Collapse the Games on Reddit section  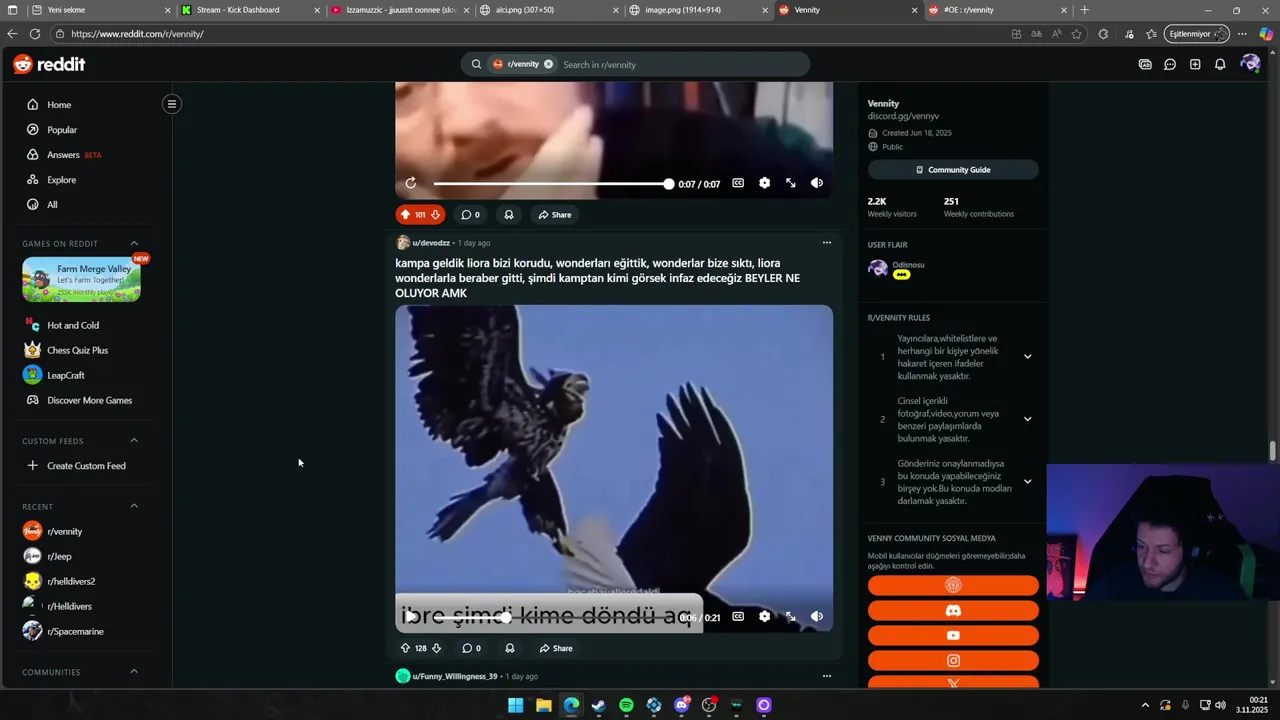(x=134, y=243)
